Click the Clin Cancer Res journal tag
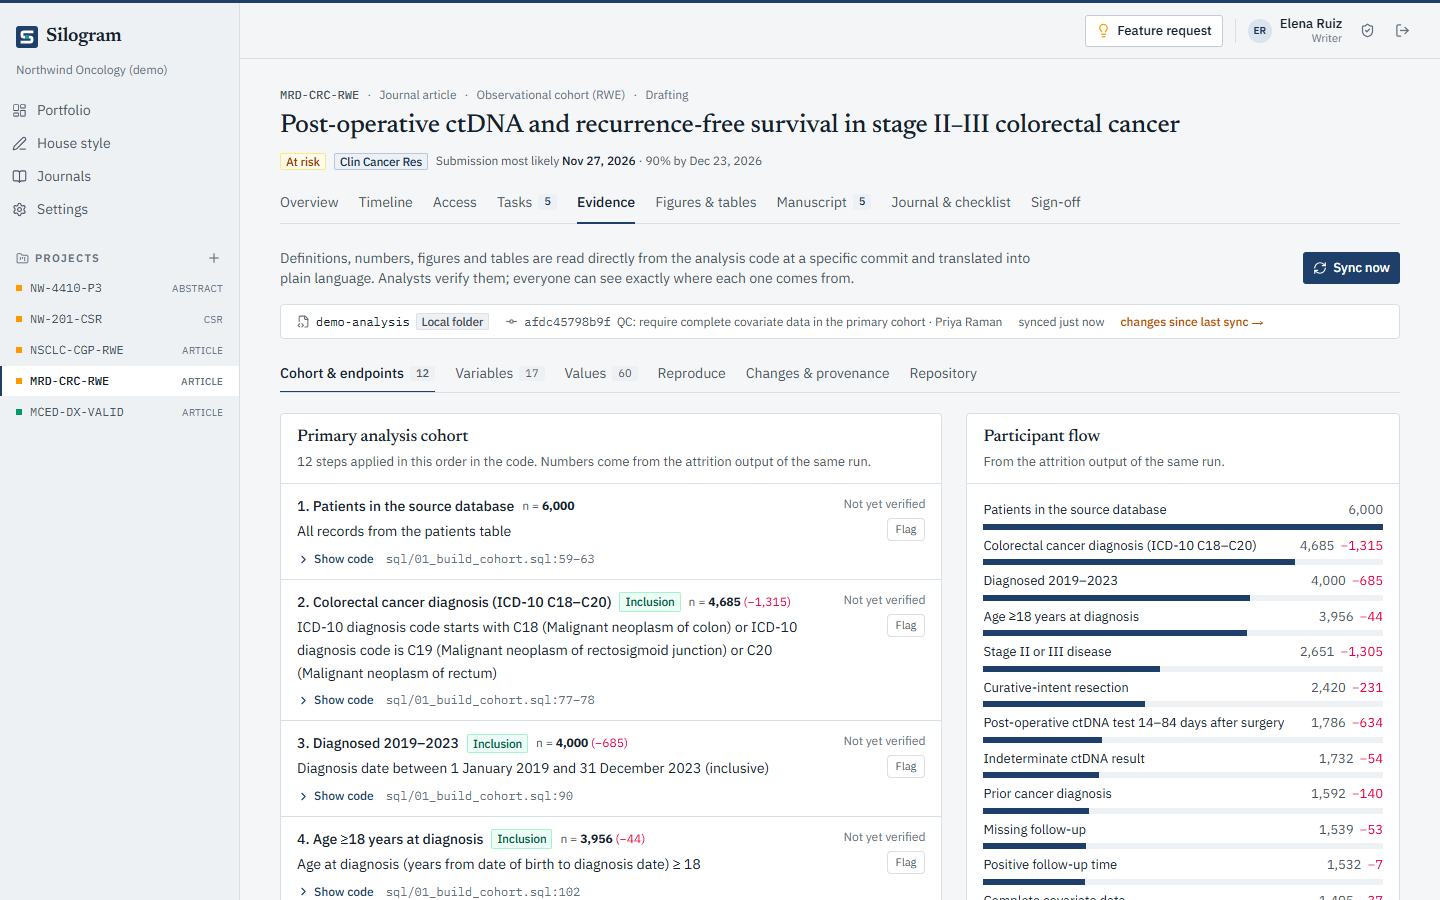1440x900 pixels. point(381,161)
